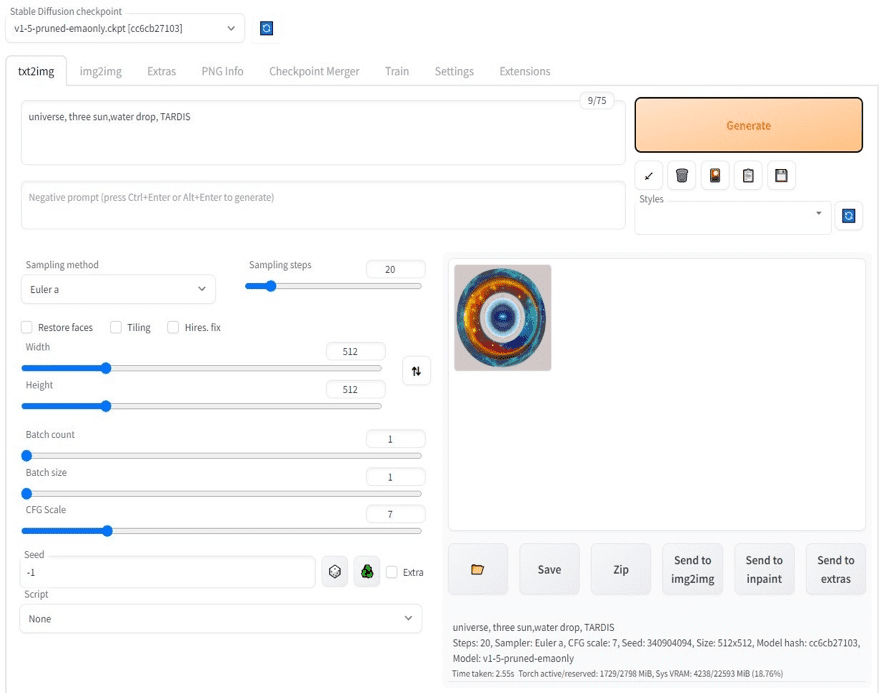Enable the Restore faces checkbox

point(27,327)
